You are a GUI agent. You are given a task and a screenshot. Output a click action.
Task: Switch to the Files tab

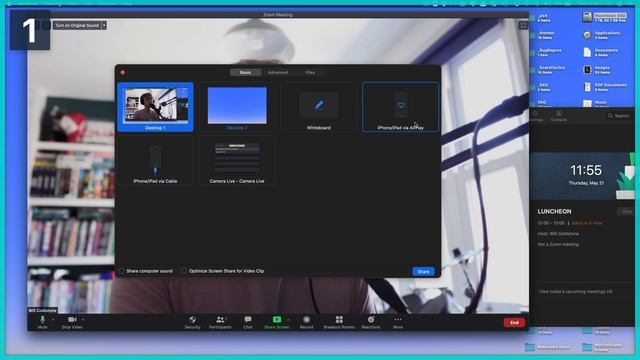click(x=310, y=72)
